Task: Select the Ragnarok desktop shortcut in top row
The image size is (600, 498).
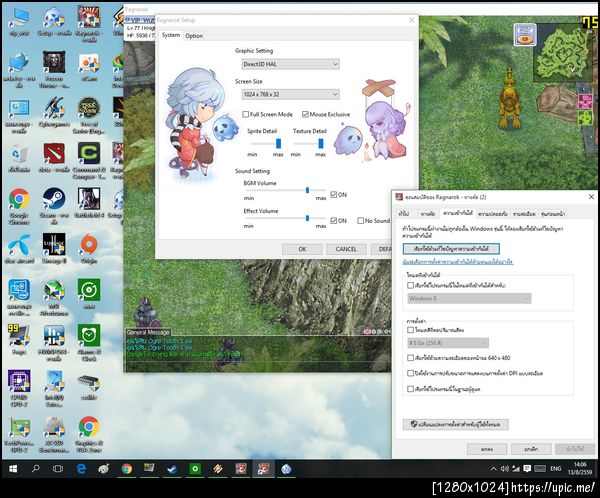Action: (x=89, y=23)
